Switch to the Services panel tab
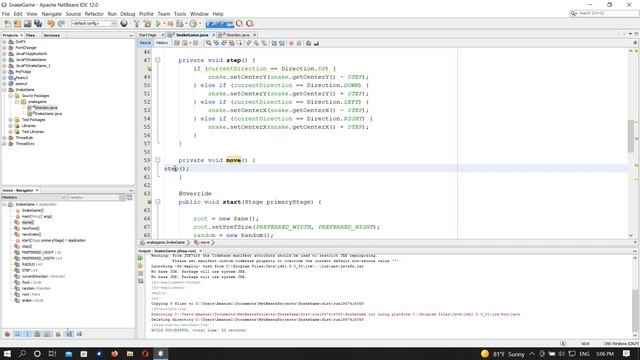This screenshot has width=640, height=360. tap(51, 36)
